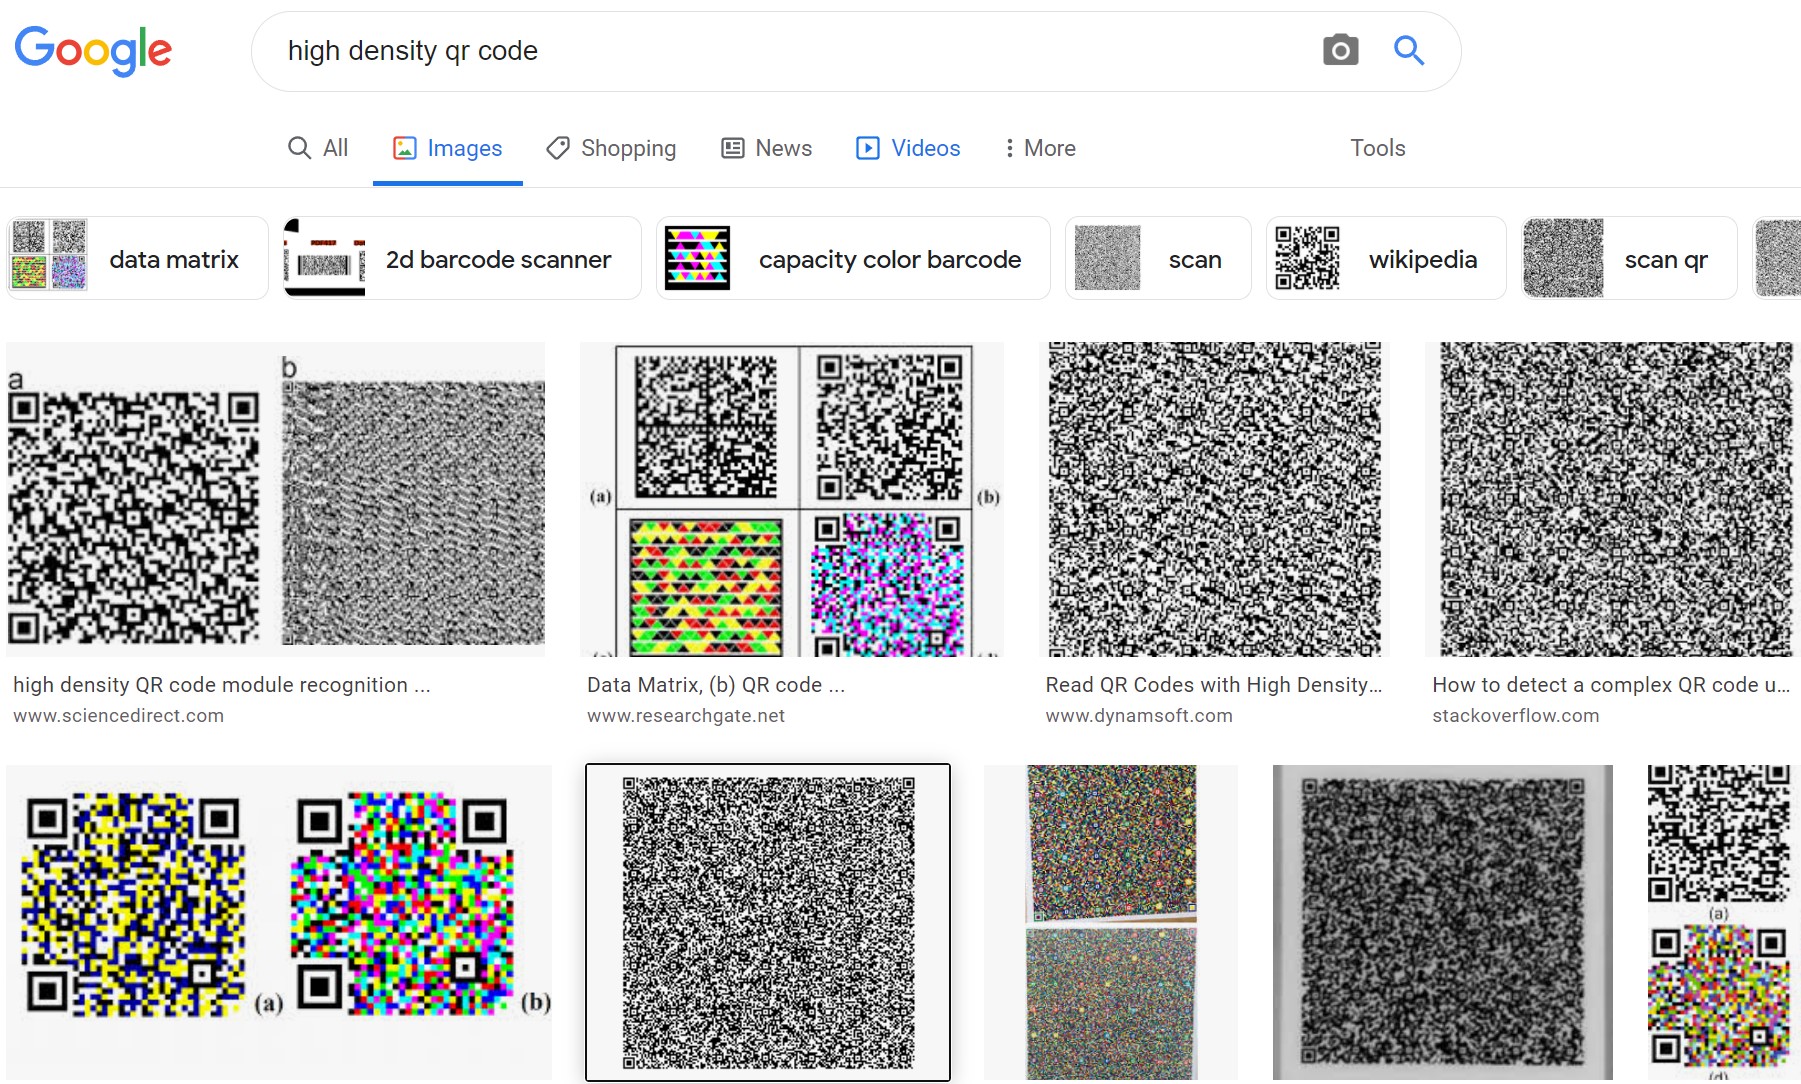Open search by image camera icon
The width and height of the screenshot is (1801, 1084).
pos(1340,50)
